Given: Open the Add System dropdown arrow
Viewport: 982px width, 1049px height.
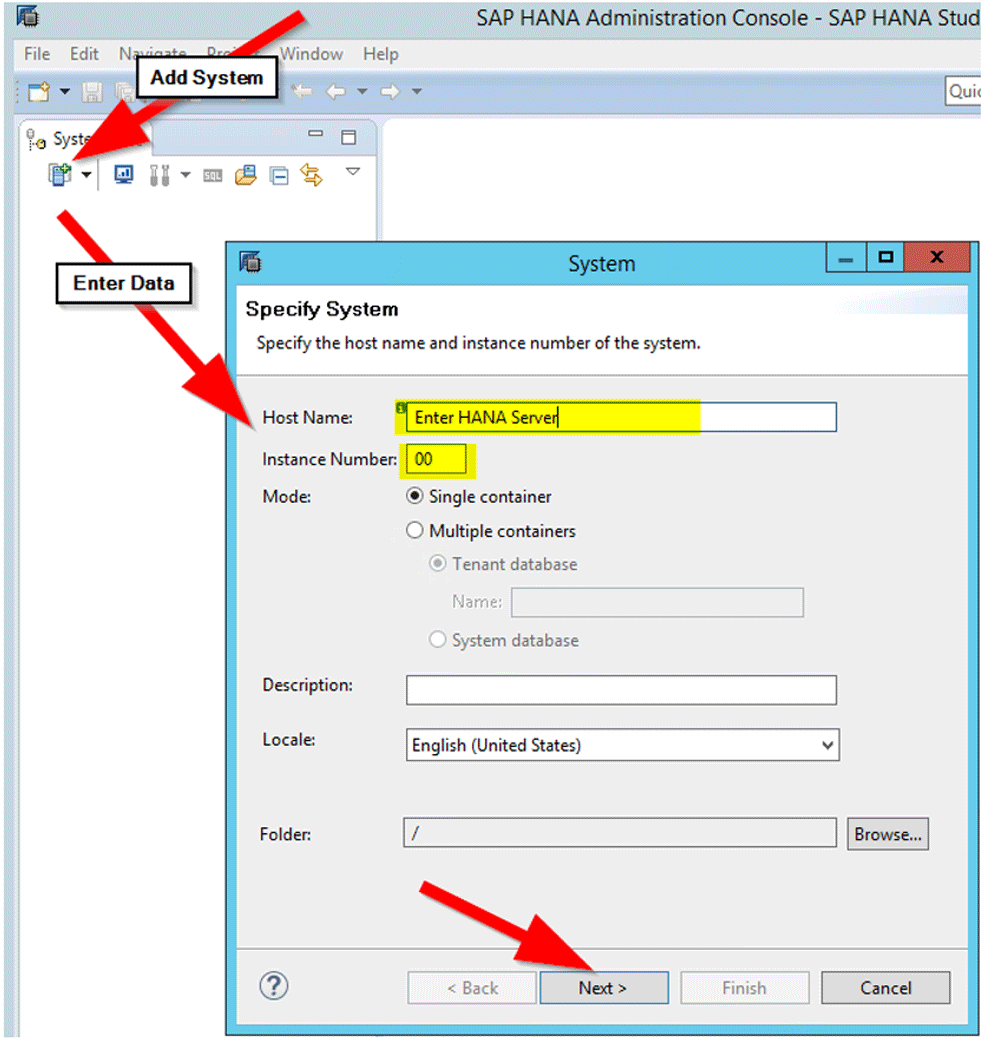Looking at the screenshot, I should tap(86, 175).
